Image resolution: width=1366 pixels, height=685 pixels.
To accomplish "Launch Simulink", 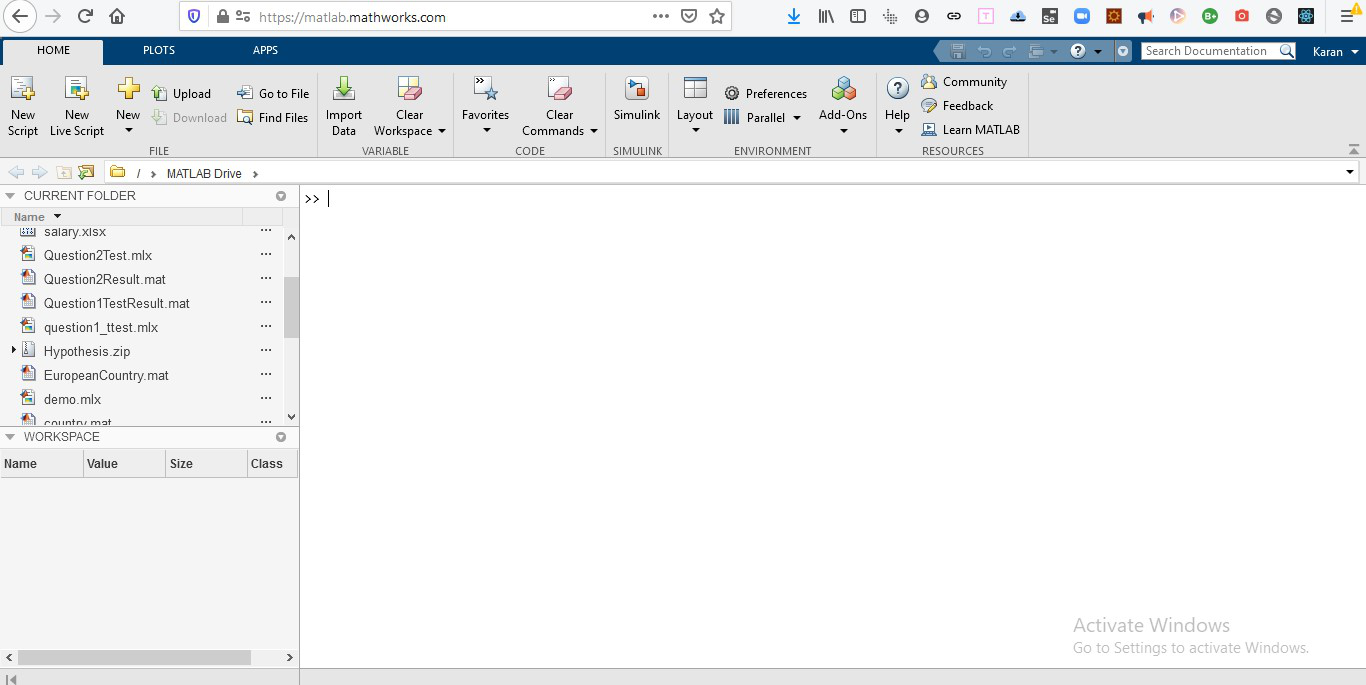I will click(637, 100).
